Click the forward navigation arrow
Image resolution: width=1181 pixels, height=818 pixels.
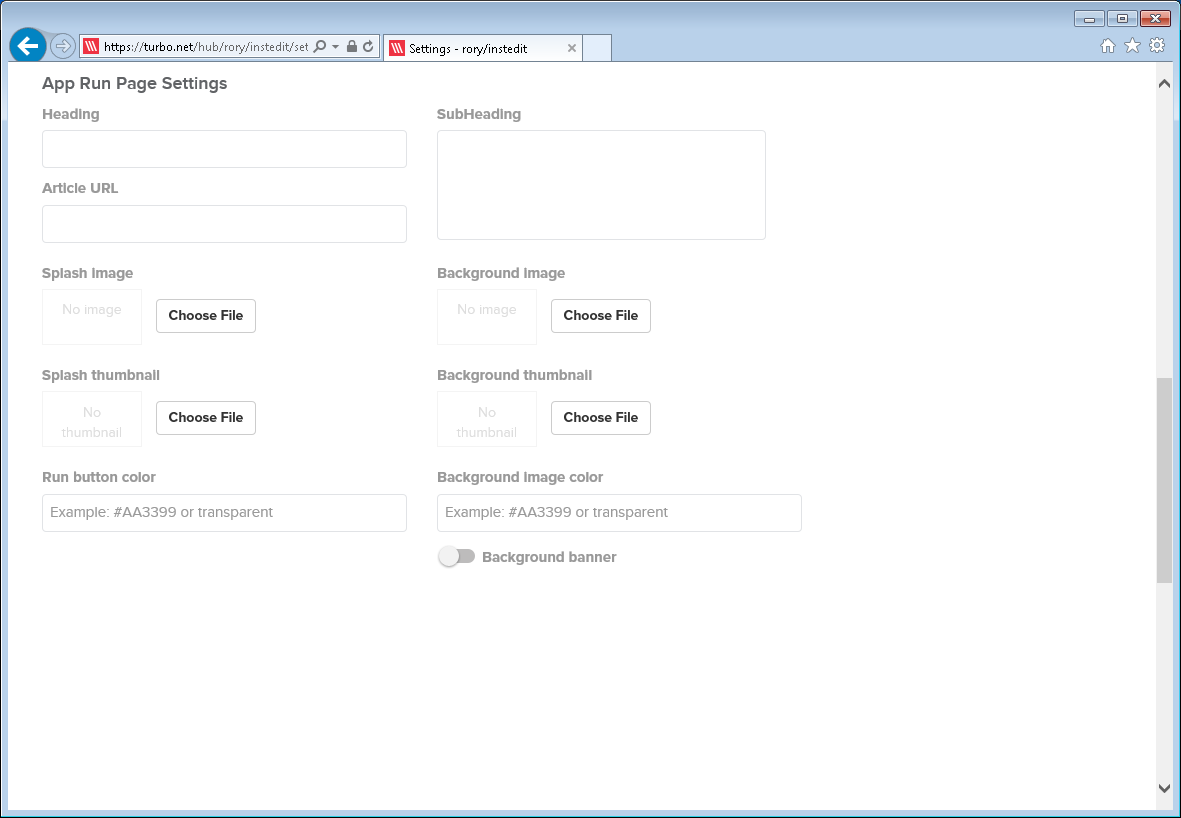tap(60, 45)
